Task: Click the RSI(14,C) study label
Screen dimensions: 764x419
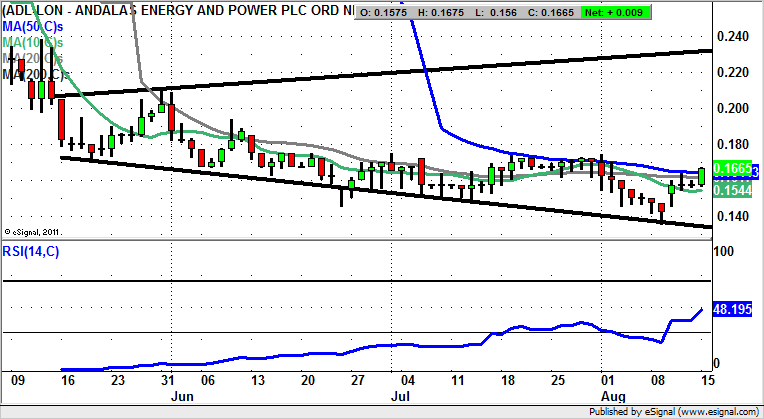Action: tap(30, 250)
